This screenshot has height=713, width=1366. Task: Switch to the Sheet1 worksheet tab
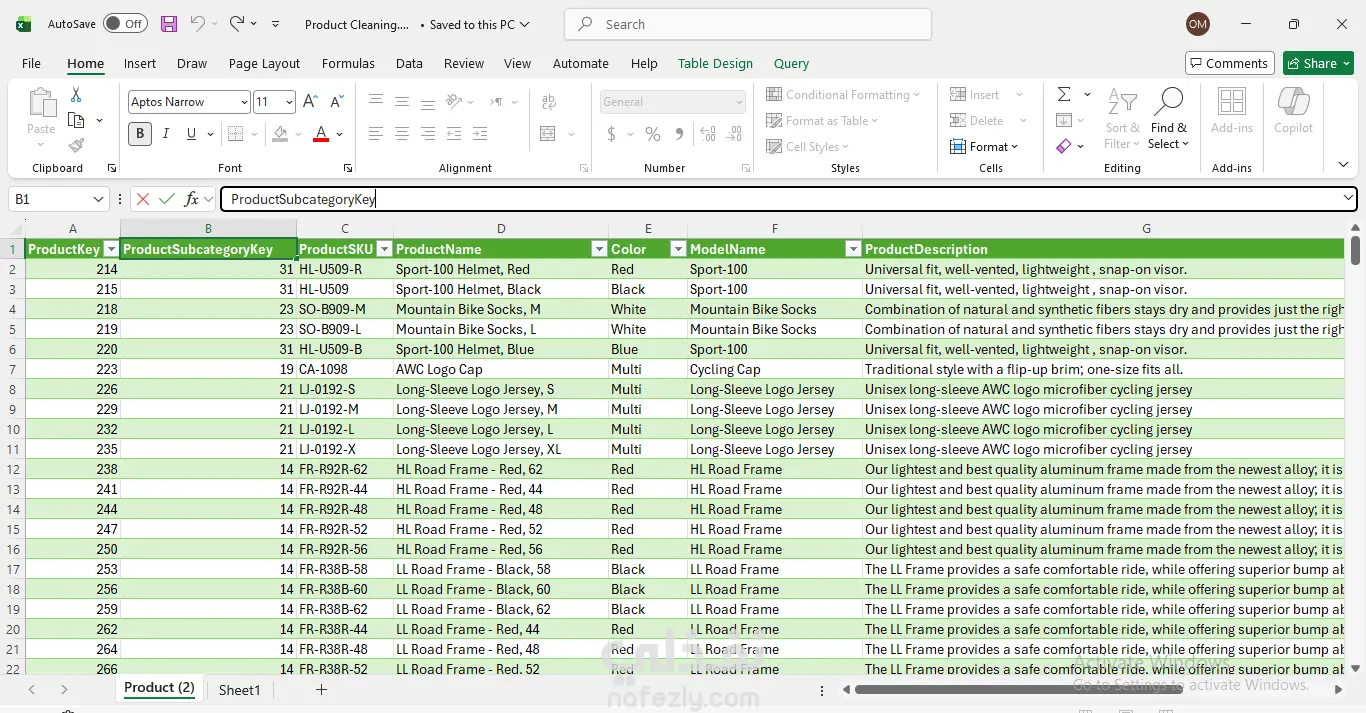[x=239, y=689]
